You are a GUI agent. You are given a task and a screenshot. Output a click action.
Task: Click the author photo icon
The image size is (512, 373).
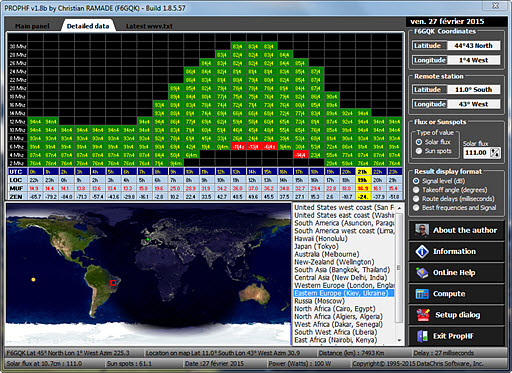(x=422, y=230)
